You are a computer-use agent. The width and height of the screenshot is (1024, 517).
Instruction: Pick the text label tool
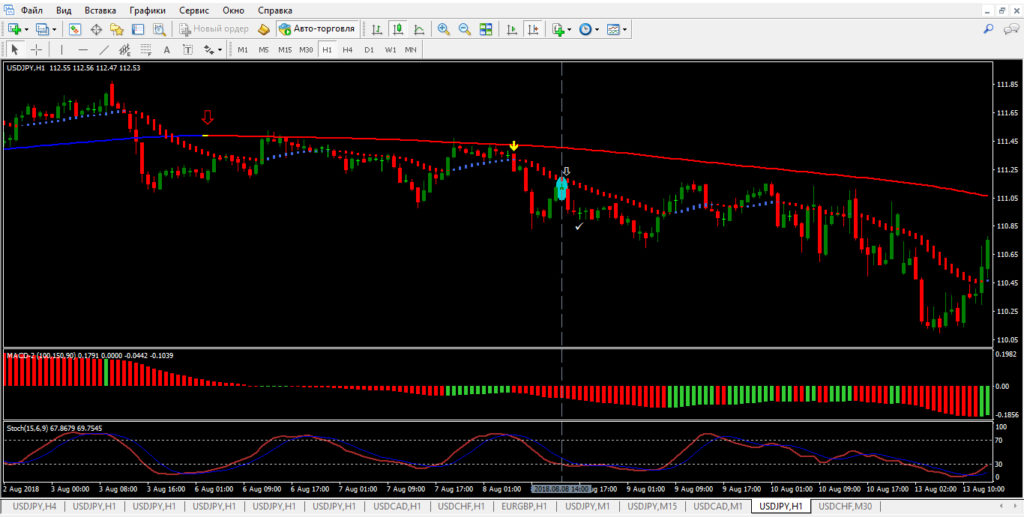pos(166,49)
